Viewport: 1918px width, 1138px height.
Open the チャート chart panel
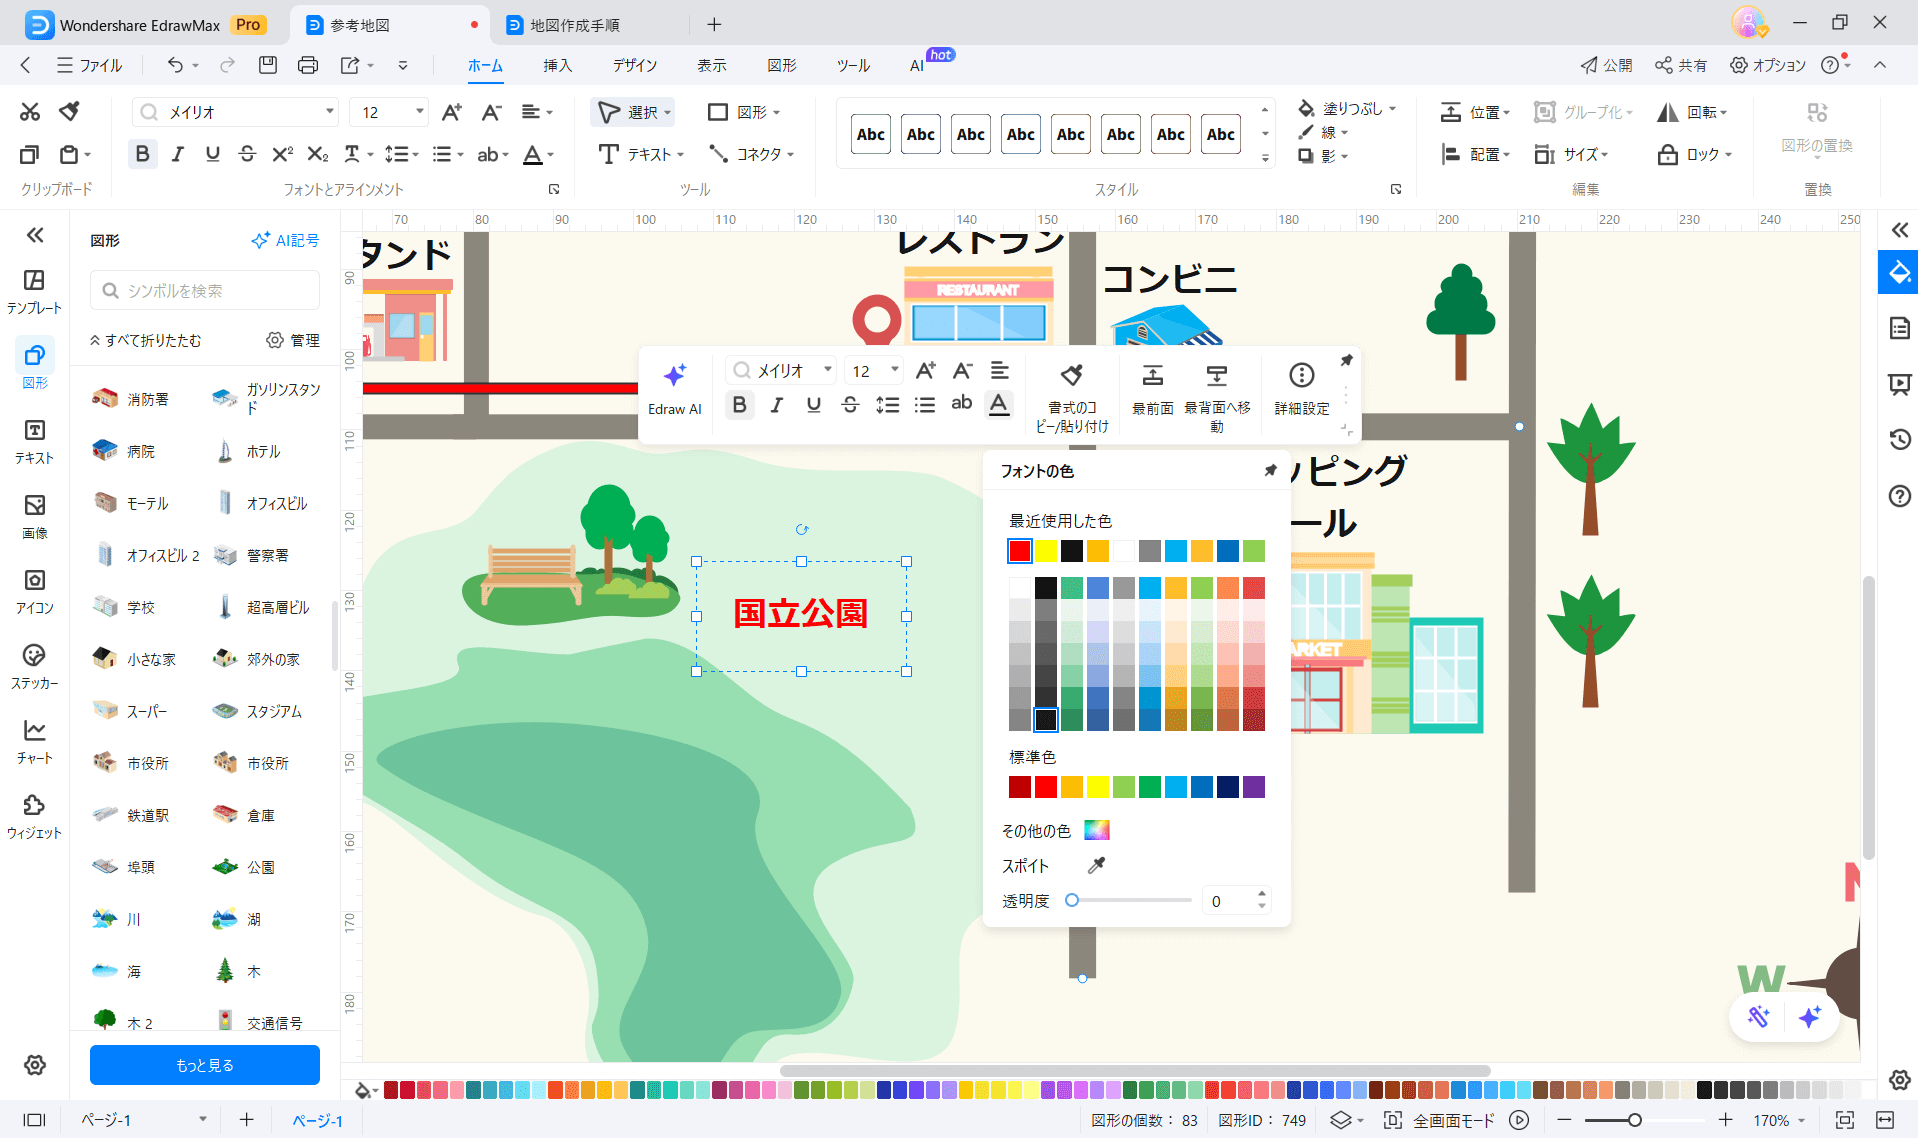[34, 740]
